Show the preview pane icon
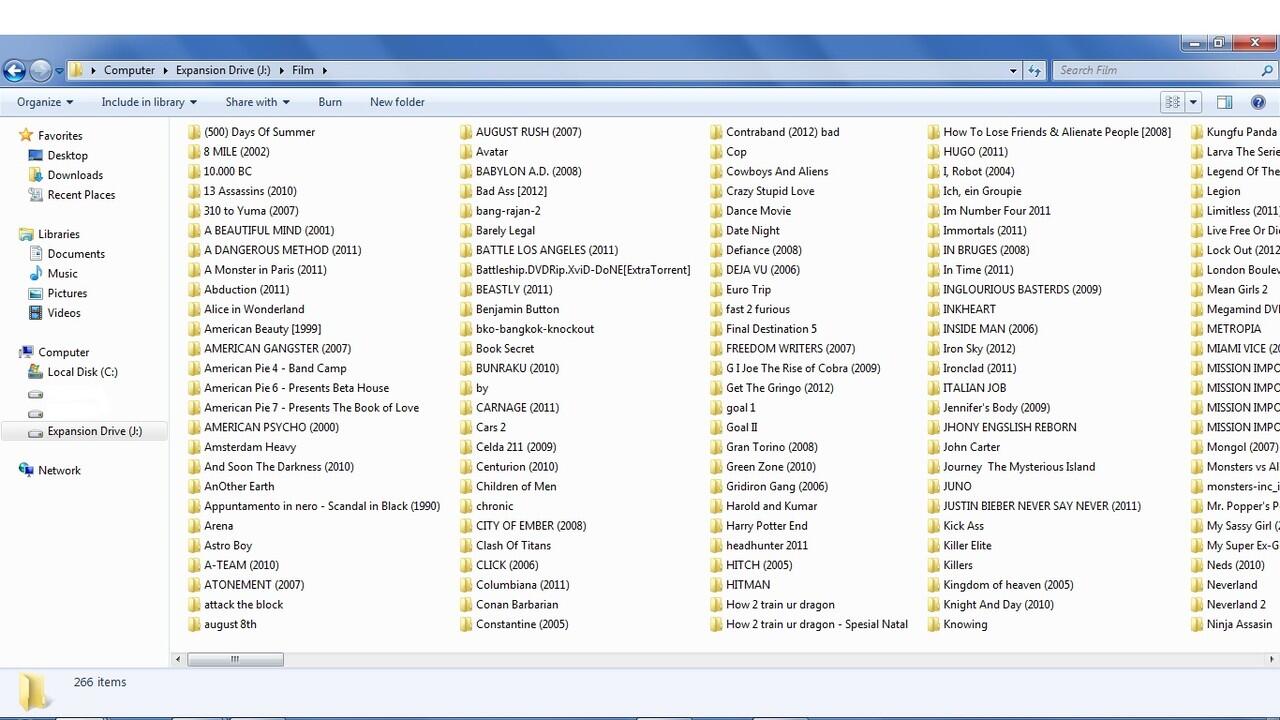 click(x=1224, y=102)
